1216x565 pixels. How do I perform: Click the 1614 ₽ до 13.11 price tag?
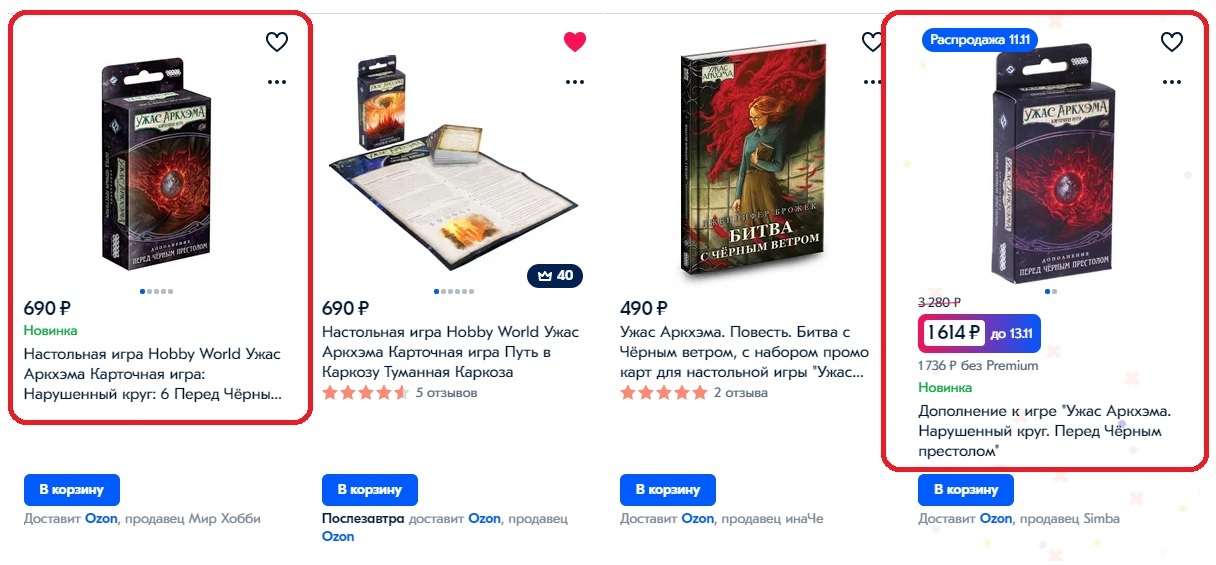[x=980, y=333]
